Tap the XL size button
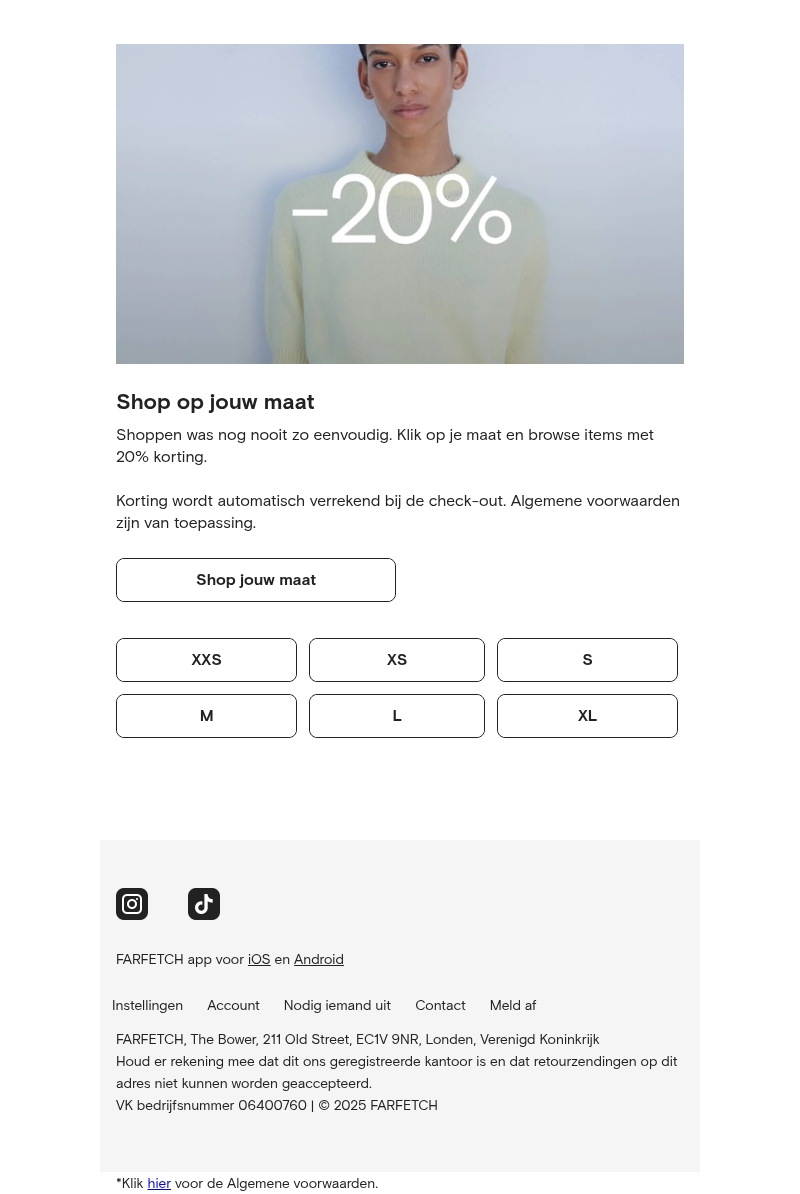The height and width of the screenshot is (1194, 800). [x=587, y=716]
